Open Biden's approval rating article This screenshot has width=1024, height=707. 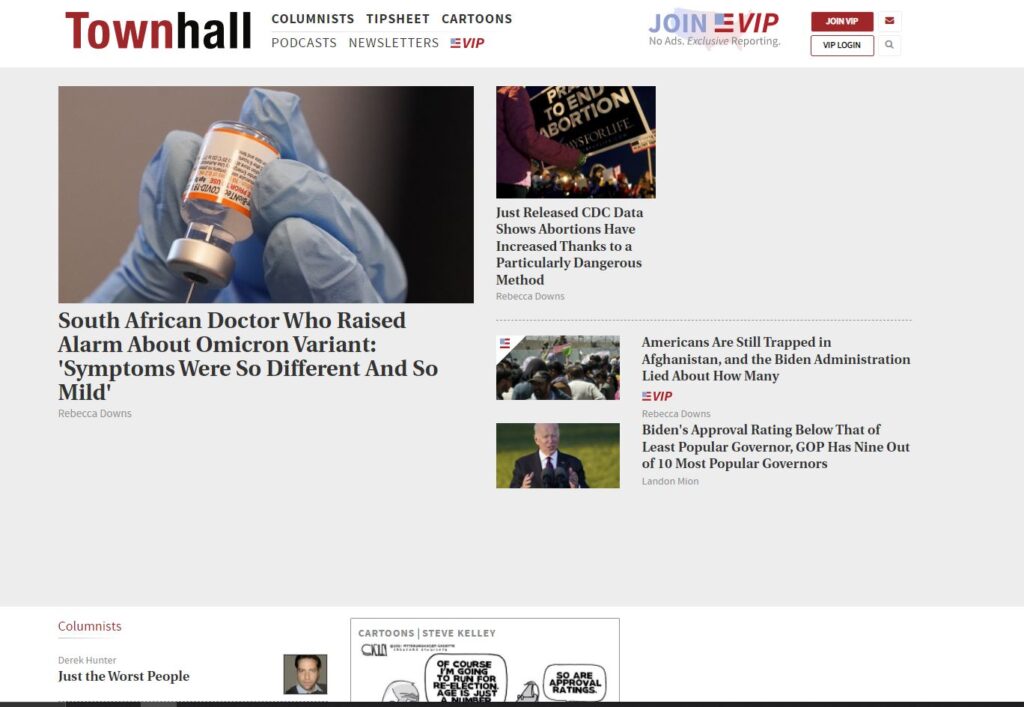776,447
